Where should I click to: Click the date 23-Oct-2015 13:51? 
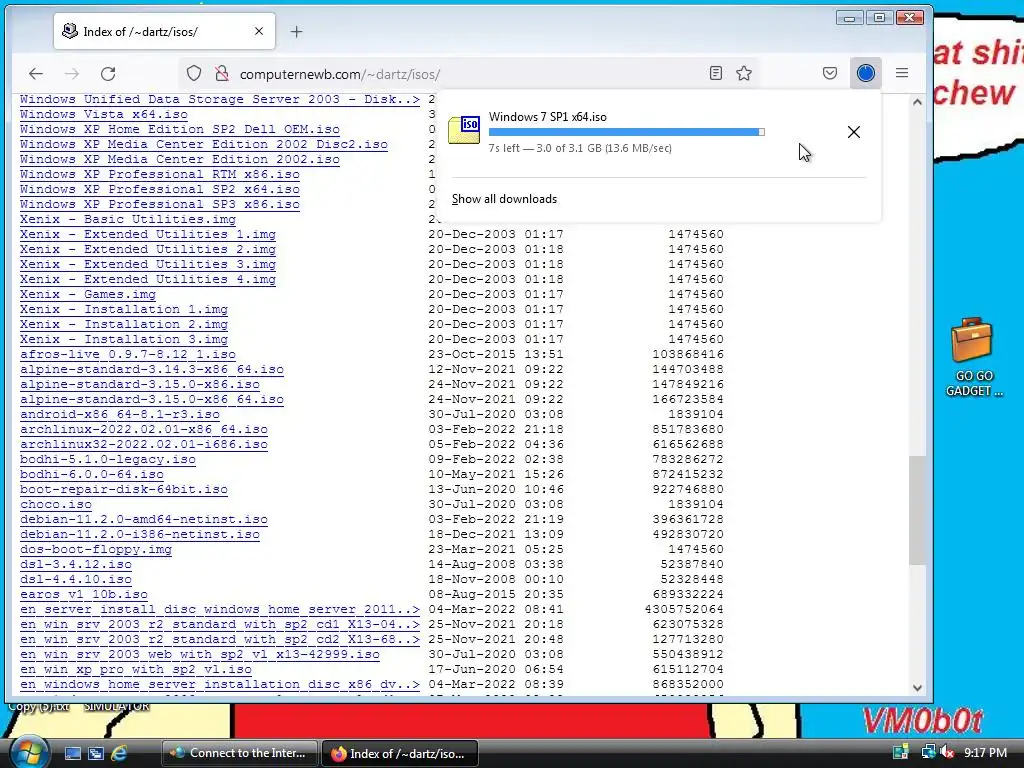point(496,355)
